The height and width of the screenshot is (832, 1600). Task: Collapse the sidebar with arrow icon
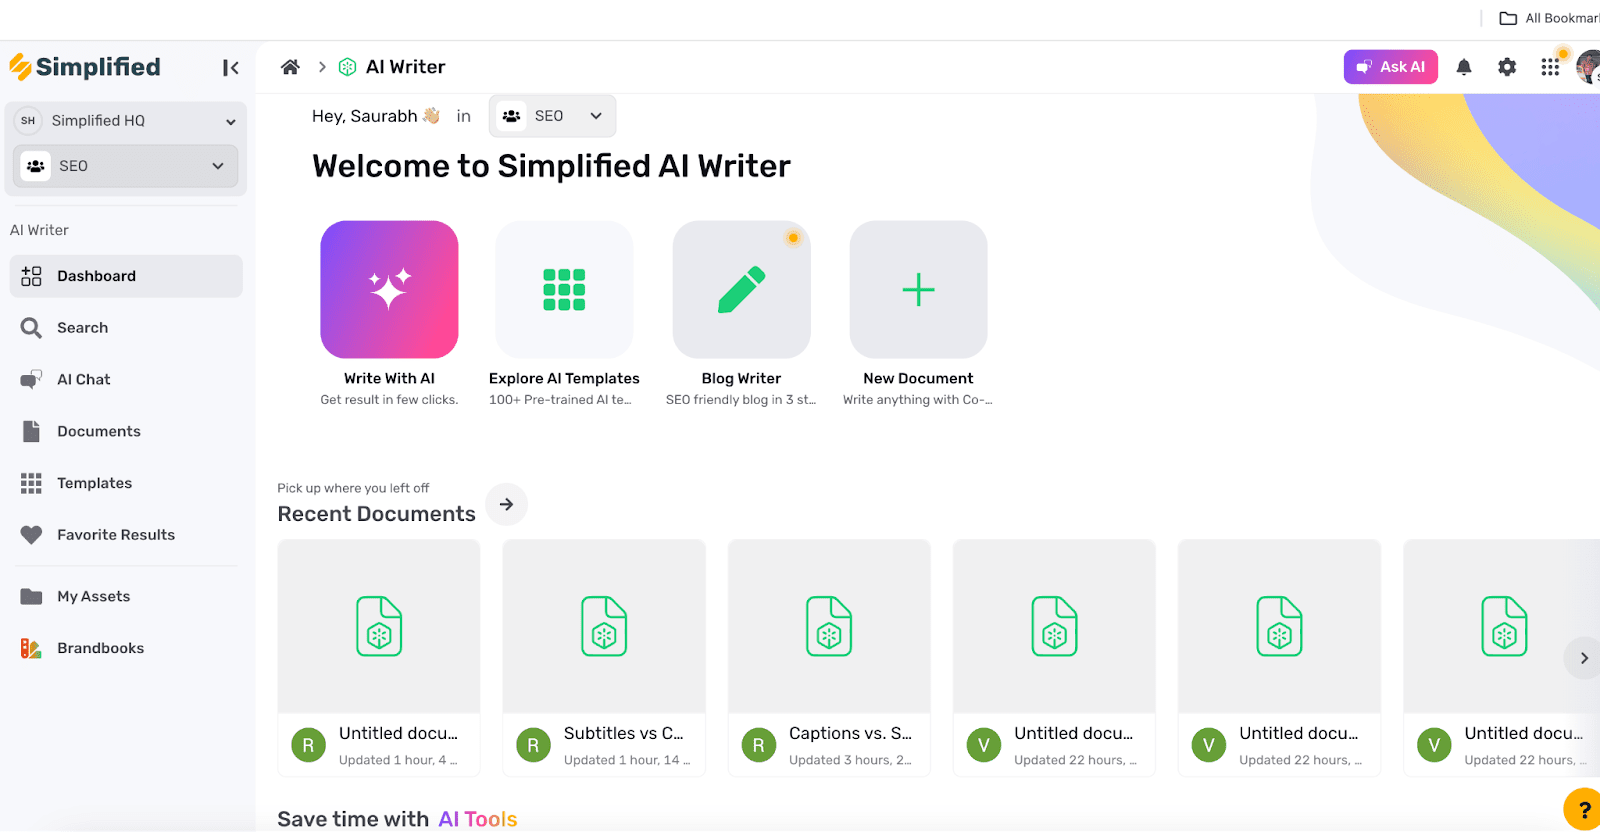[x=231, y=67]
